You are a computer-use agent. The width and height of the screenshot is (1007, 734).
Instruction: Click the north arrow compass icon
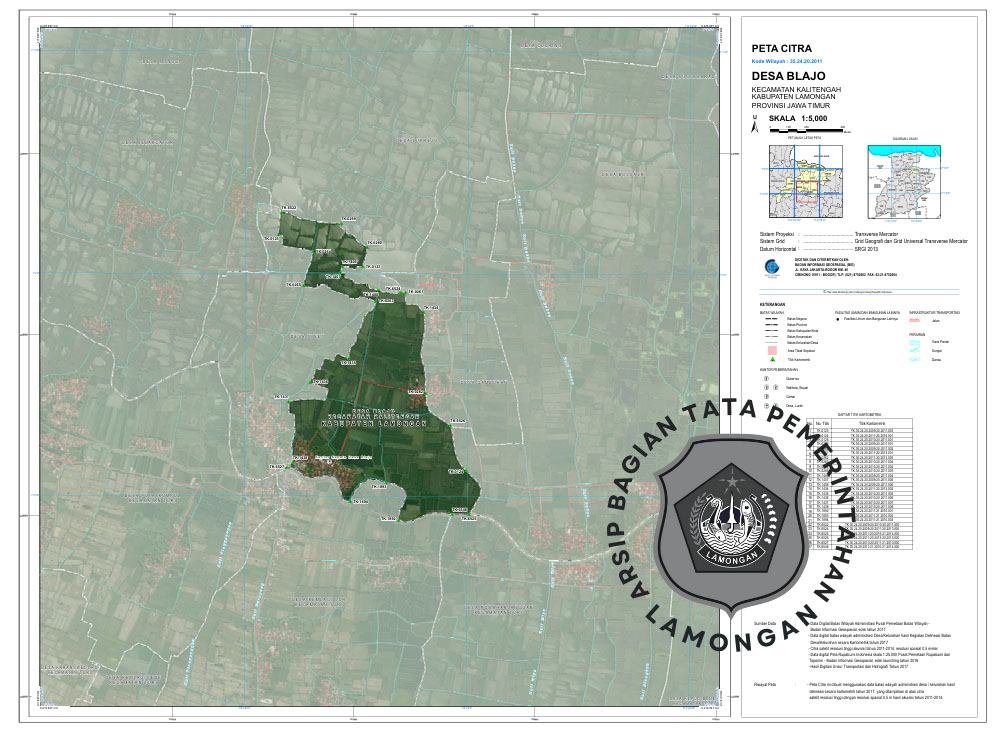[755, 126]
